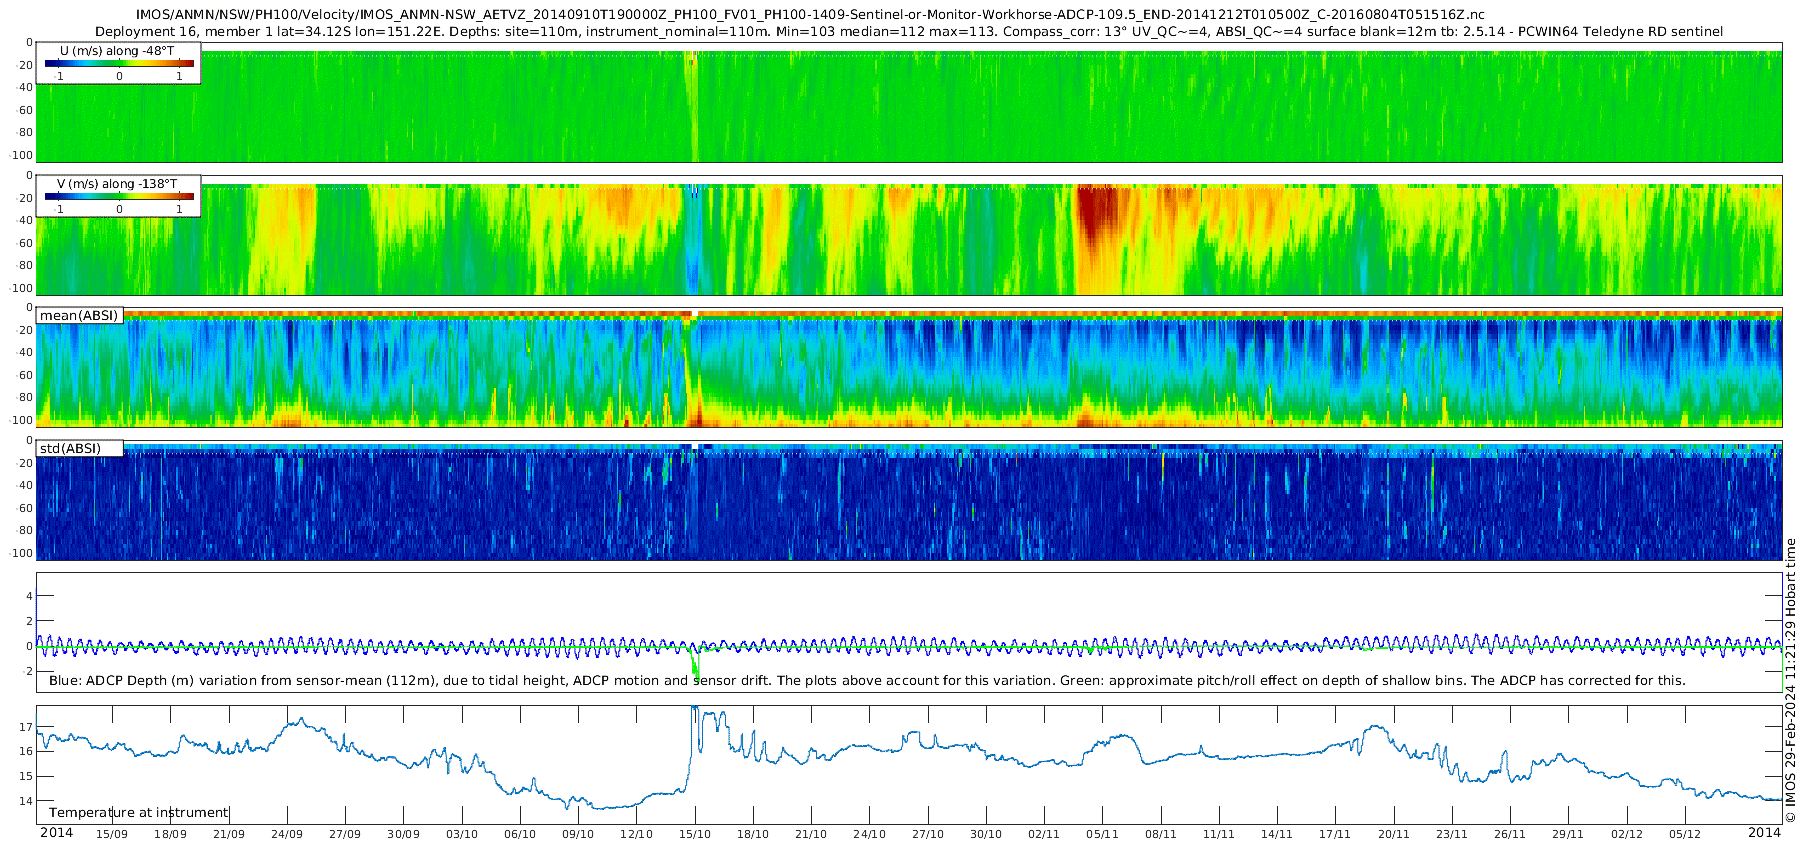The width and height of the screenshot is (1800, 850).
Task: Click the file path title line starting IMOS/ANMN/NSW
Action: point(810,15)
